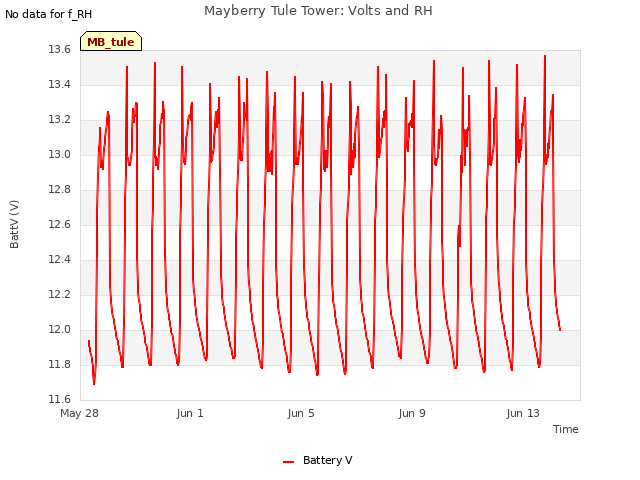Click the 13.4 y-axis tick label

coord(60,84)
